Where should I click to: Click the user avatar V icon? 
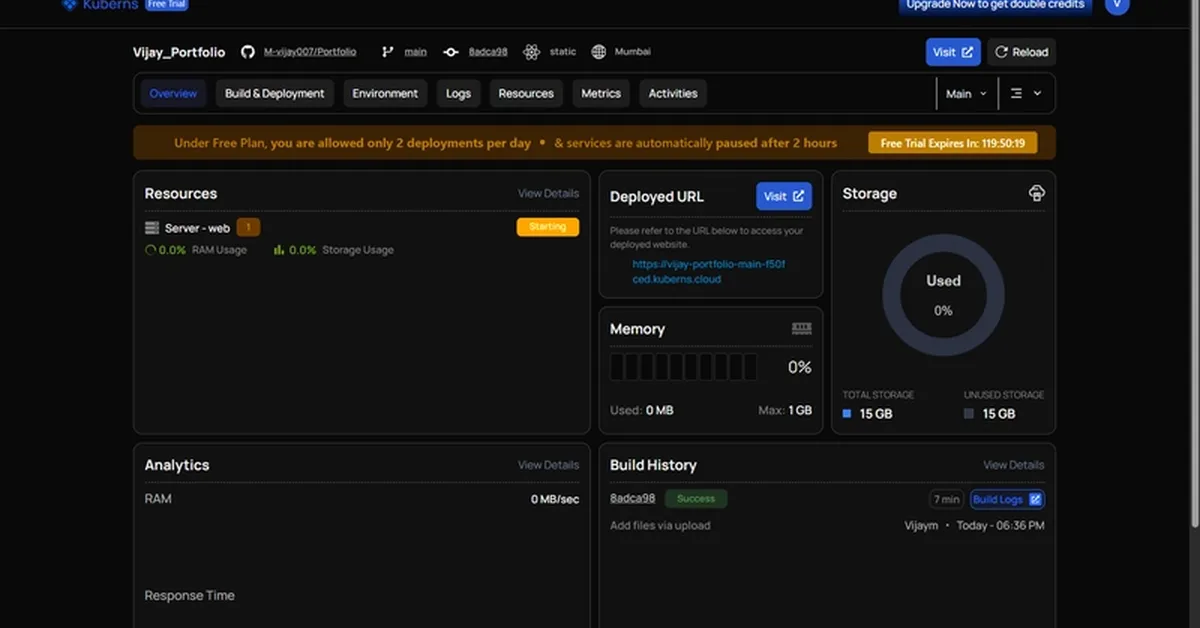1117,5
